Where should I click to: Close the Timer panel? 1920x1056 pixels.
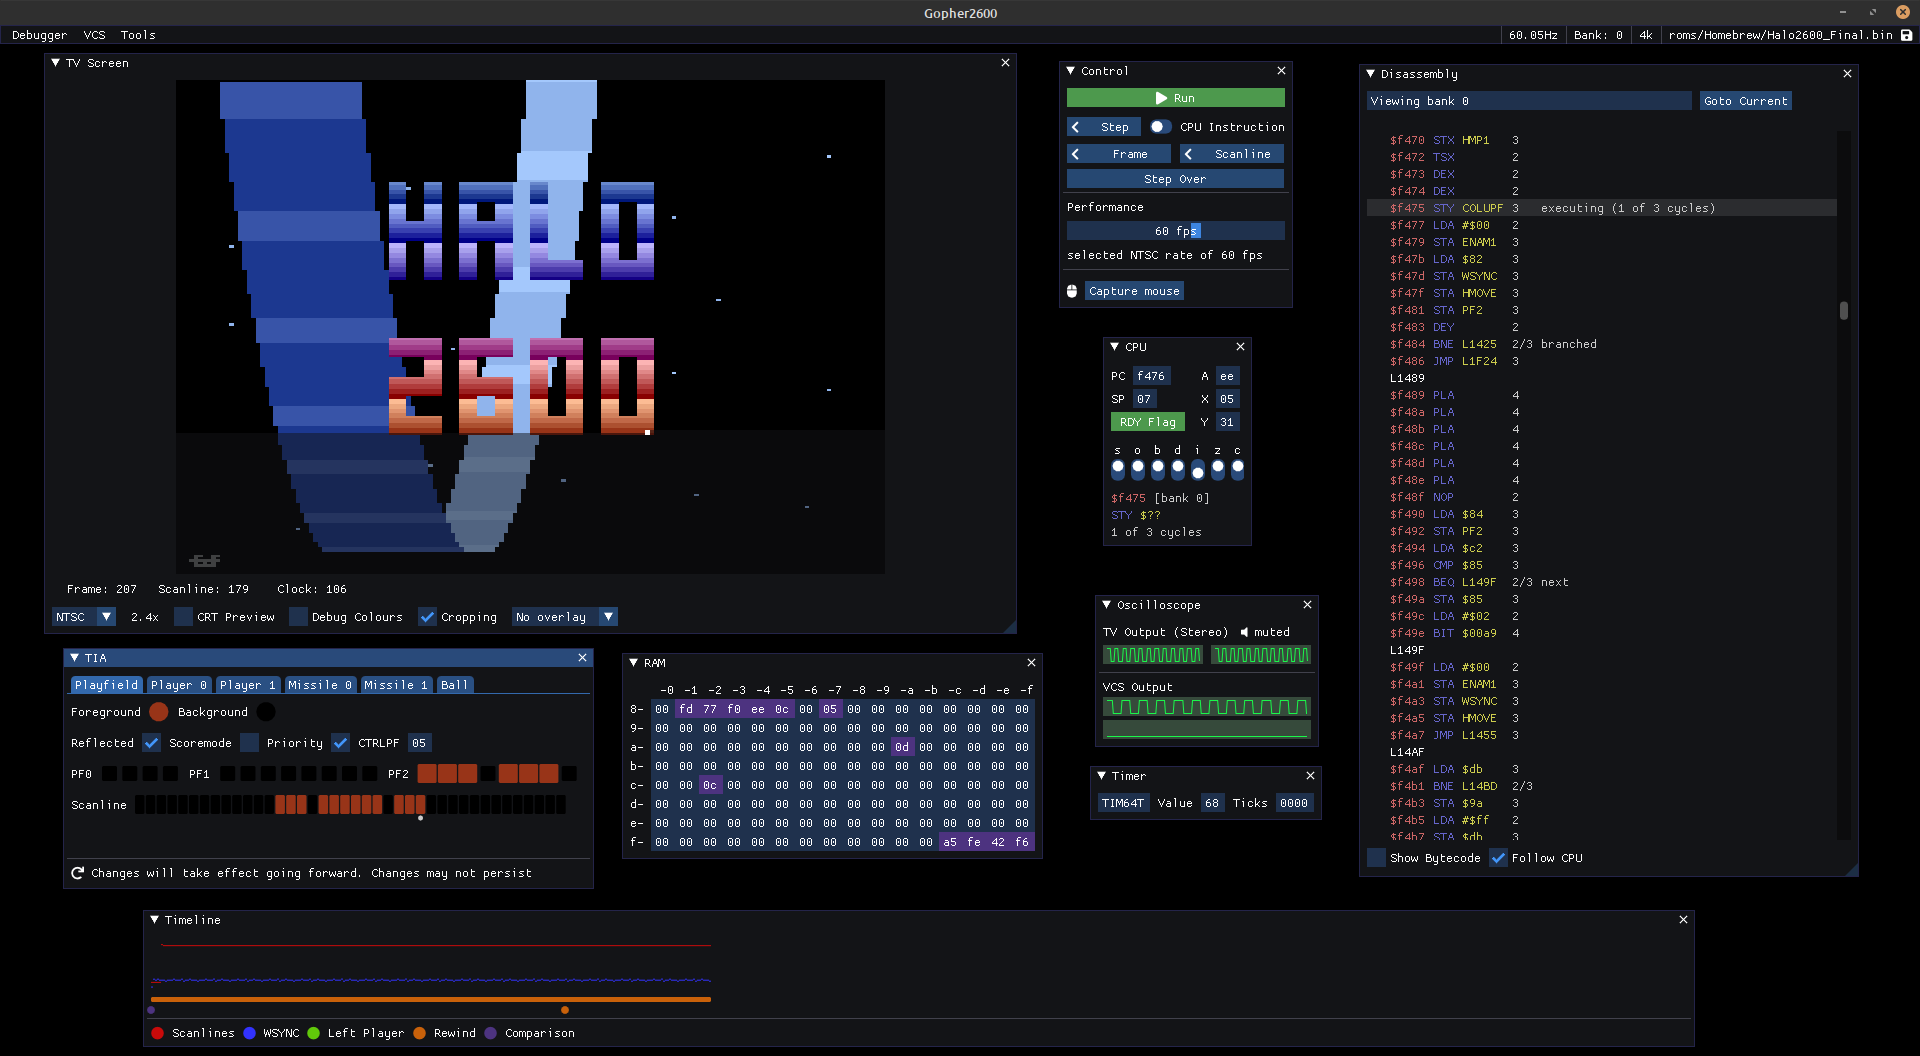click(x=1310, y=776)
